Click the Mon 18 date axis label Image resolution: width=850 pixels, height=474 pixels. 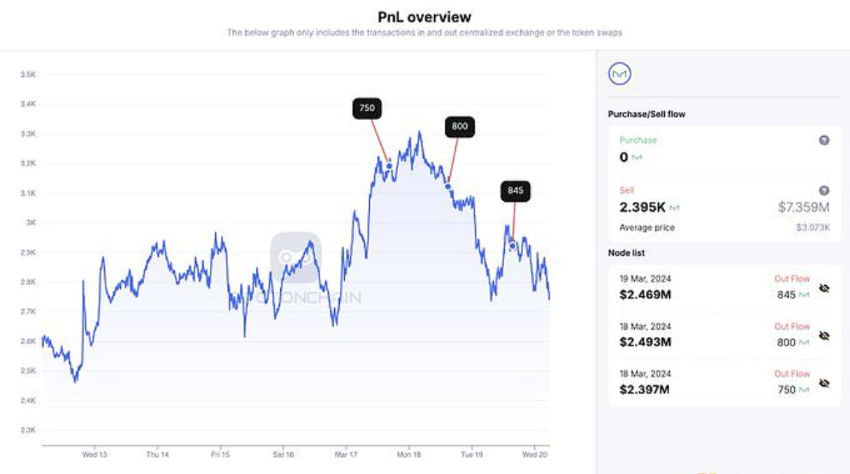pos(408,453)
